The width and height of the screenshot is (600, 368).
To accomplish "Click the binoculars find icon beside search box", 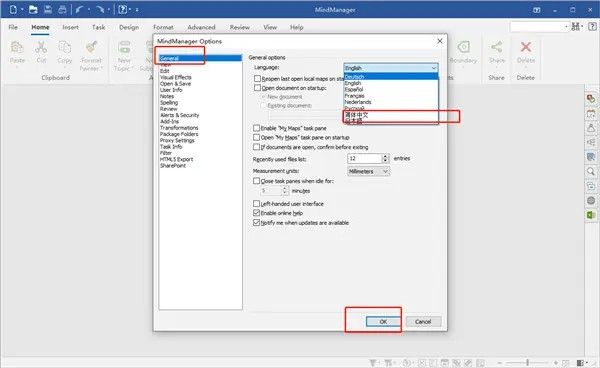I will pyautogui.click(x=576, y=26).
